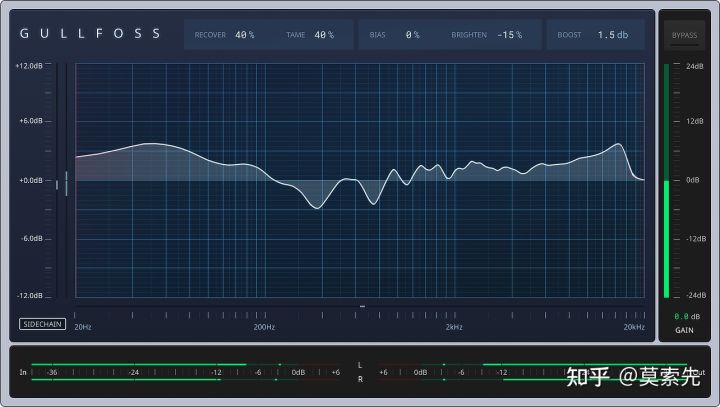Click the 200Hz frequency label
Image resolution: width=720 pixels, height=407 pixels.
(264, 327)
